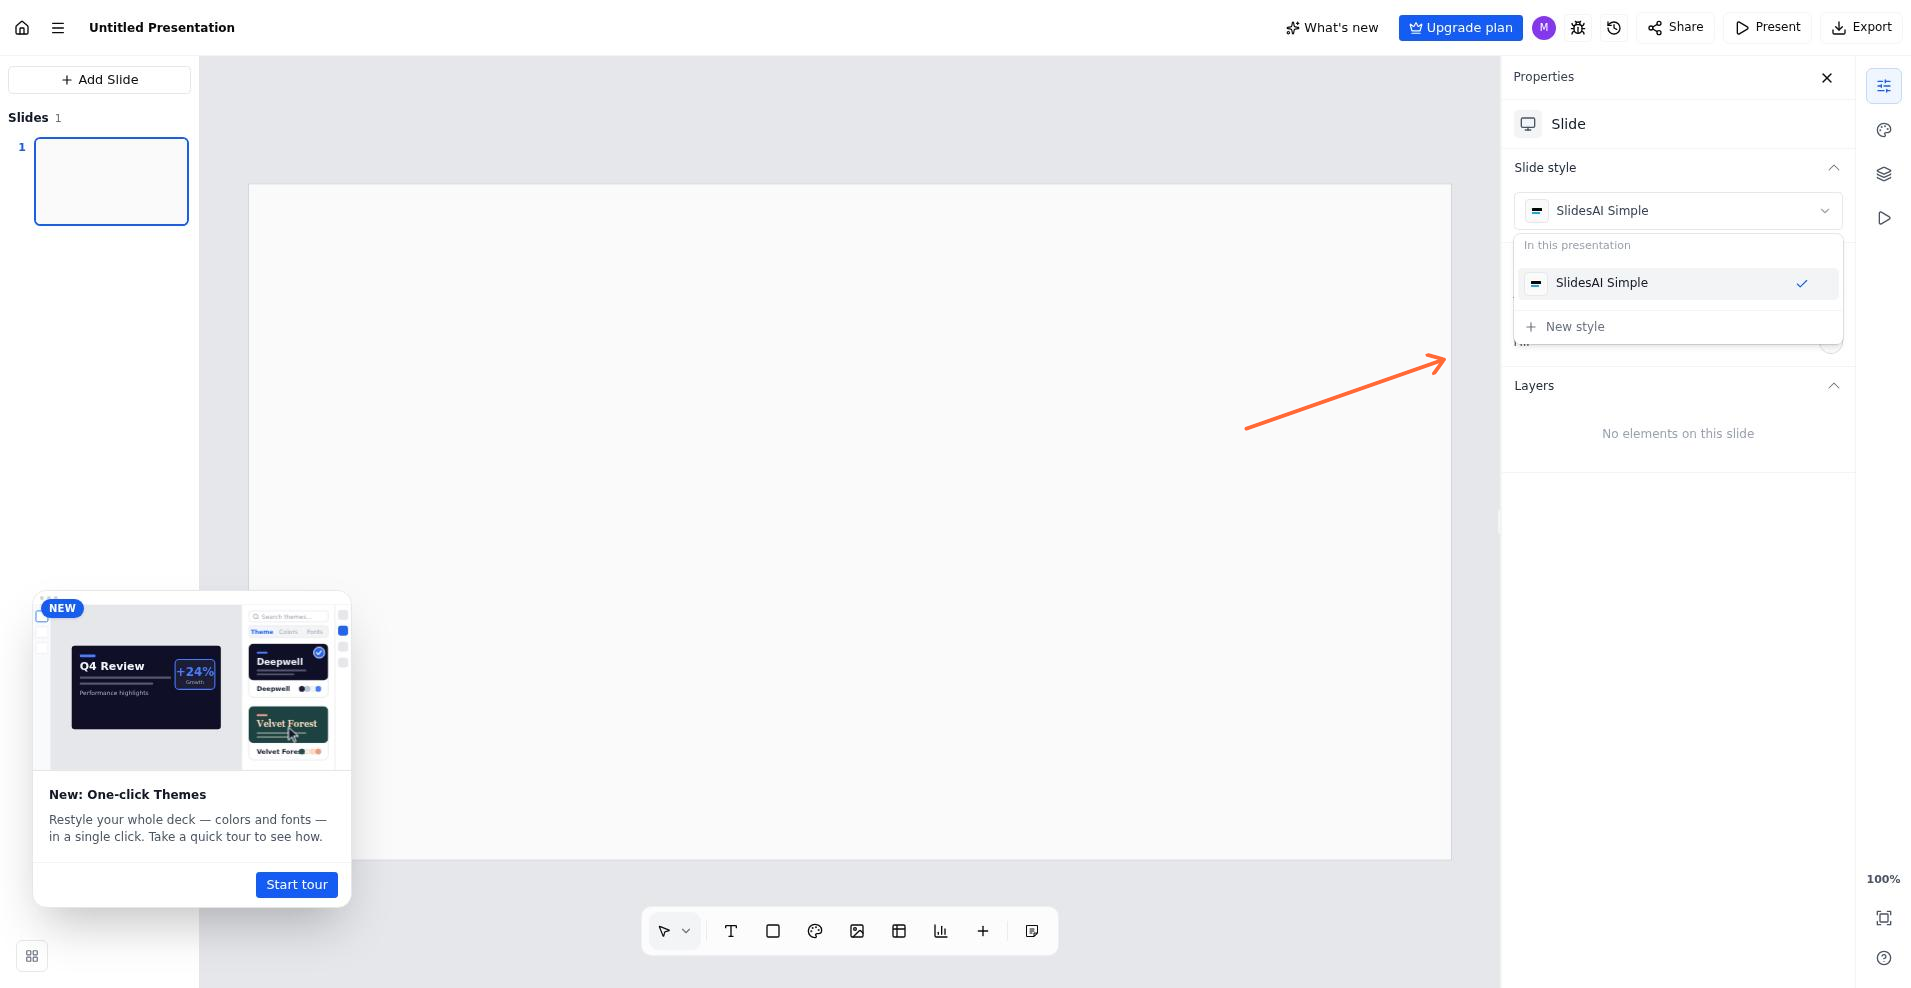Click the 100% zoom level
The height and width of the screenshot is (988, 1911).
pyautogui.click(x=1883, y=879)
